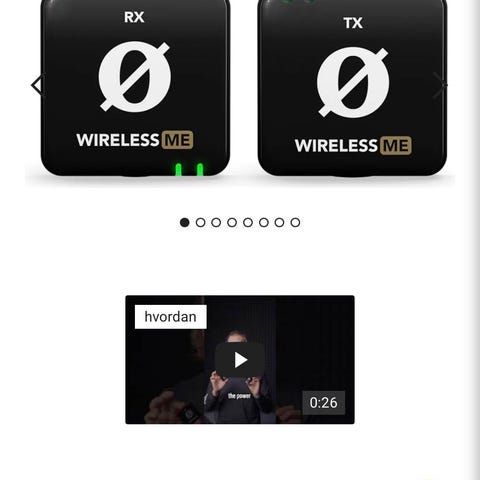Go to the sixth carousel dot
The image size is (480, 480).
click(x=264, y=222)
